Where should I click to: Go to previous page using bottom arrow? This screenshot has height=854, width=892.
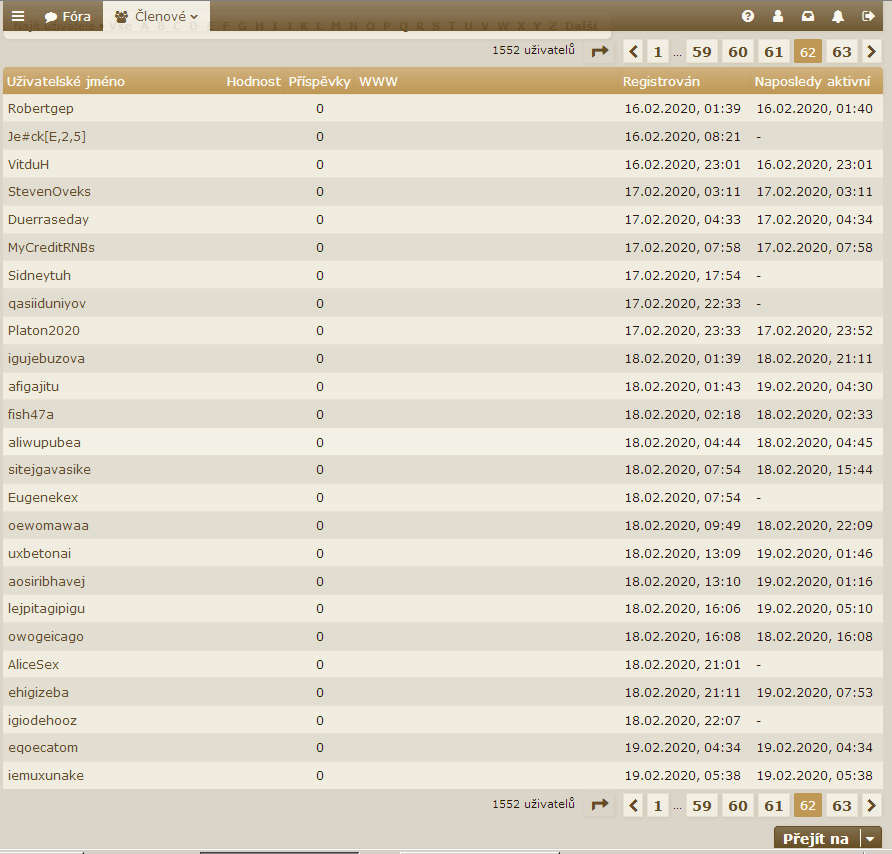tap(633, 805)
